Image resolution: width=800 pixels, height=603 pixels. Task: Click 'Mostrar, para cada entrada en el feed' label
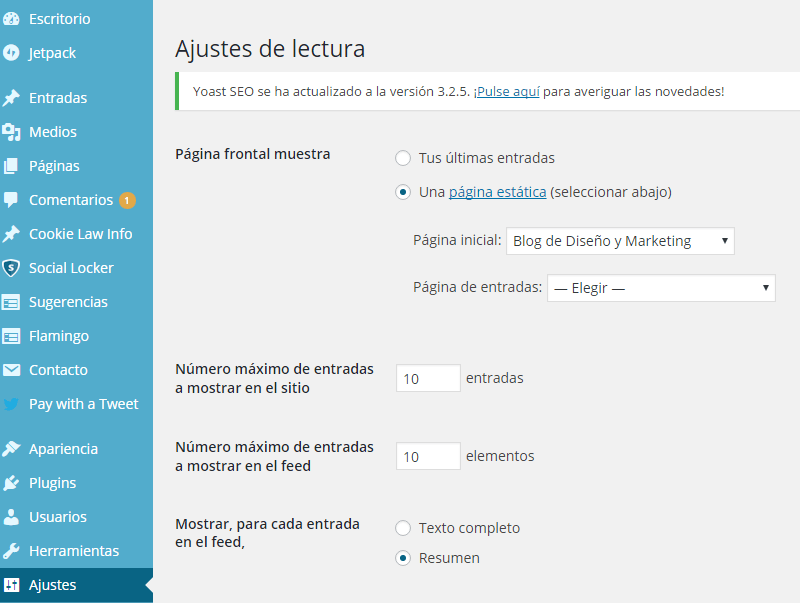pyautogui.click(x=267, y=533)
